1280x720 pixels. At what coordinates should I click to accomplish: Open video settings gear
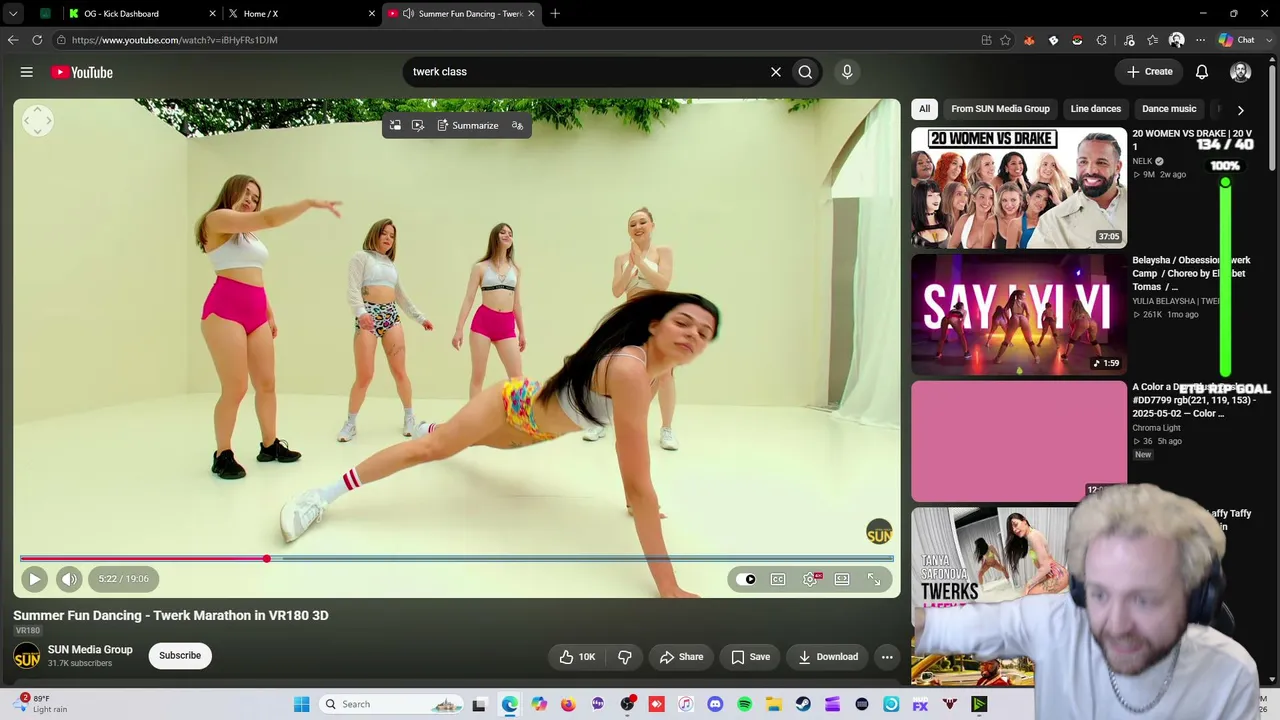[x=810, y=579]
